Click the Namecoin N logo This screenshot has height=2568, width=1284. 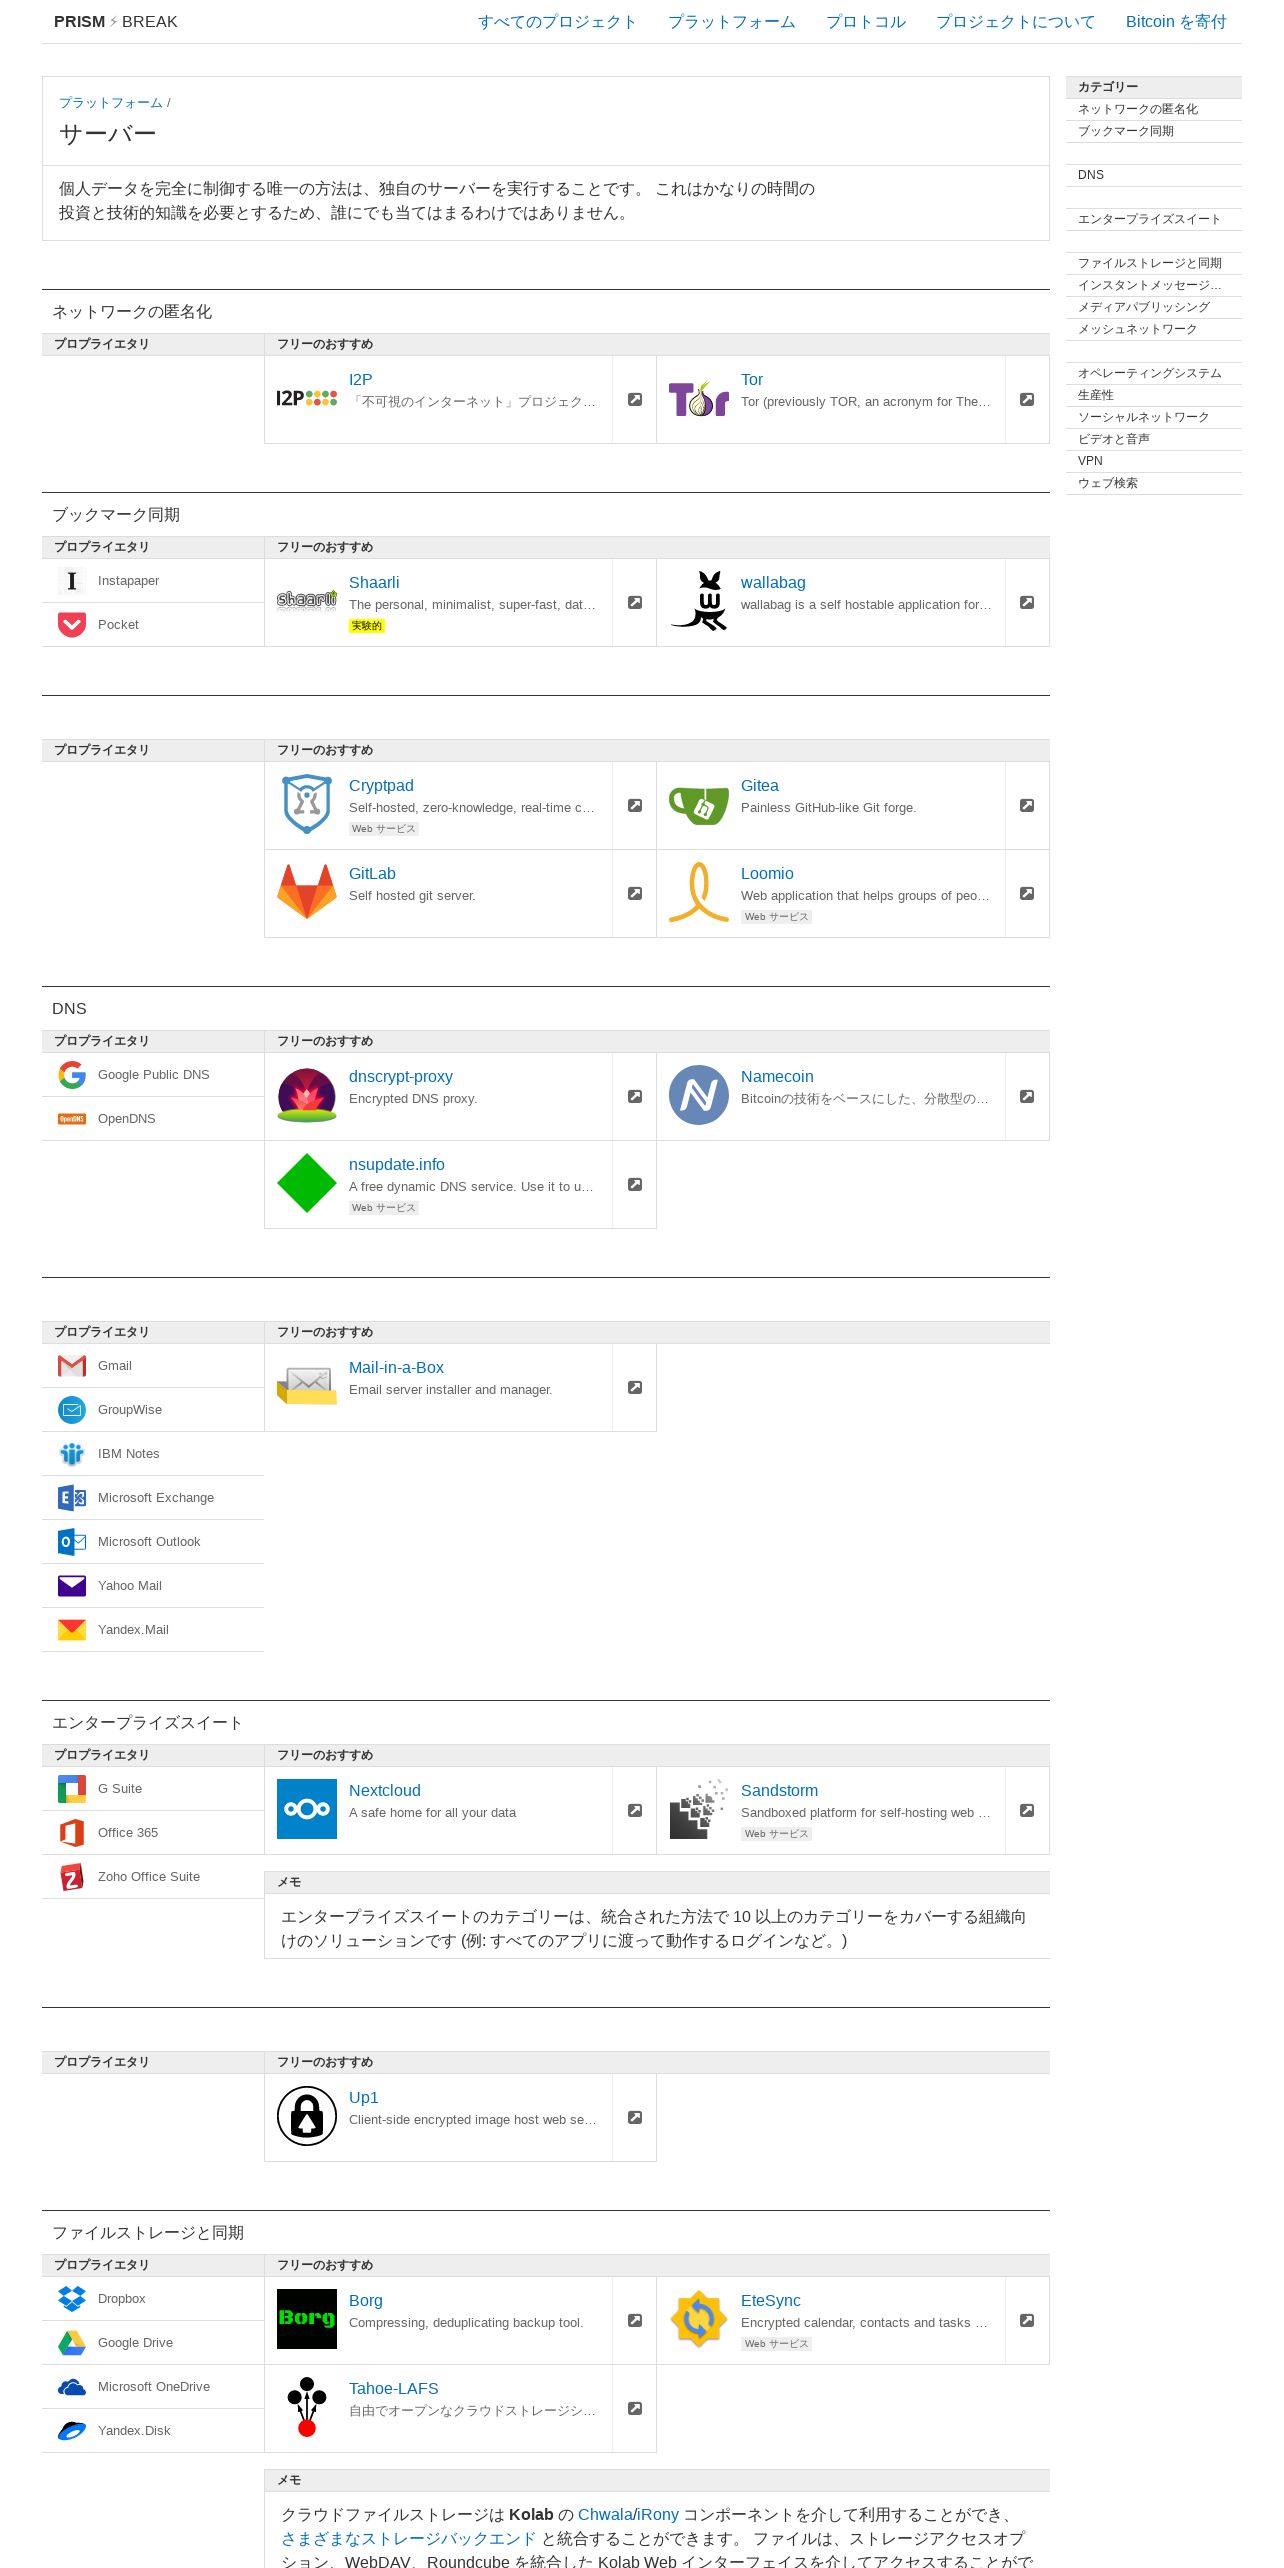coord(698,1095)
